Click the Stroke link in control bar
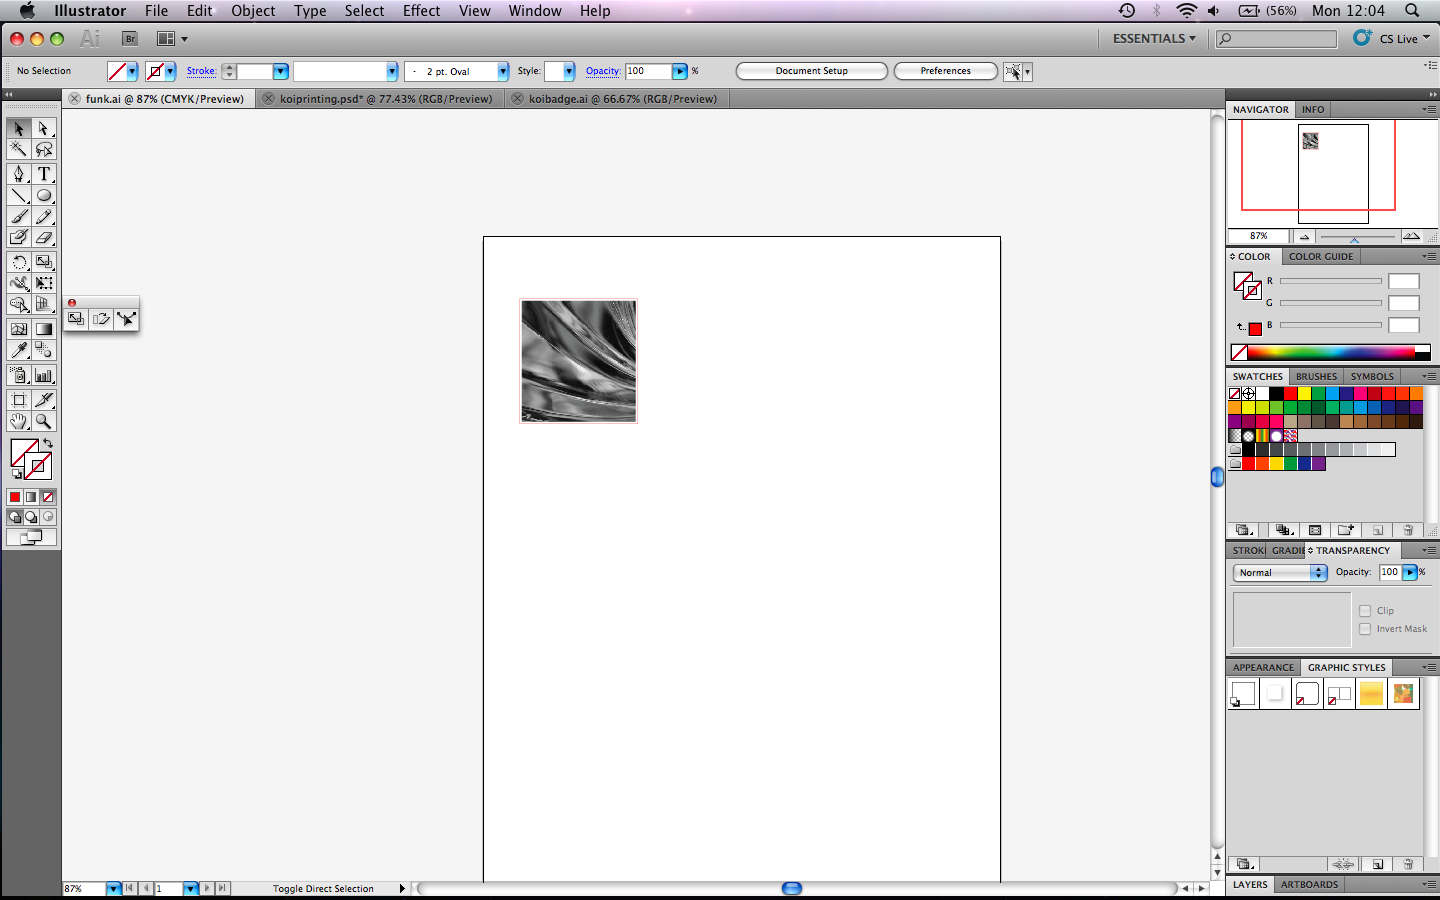Viewport: 1440px width, 900px height. [x=201, y=71]
